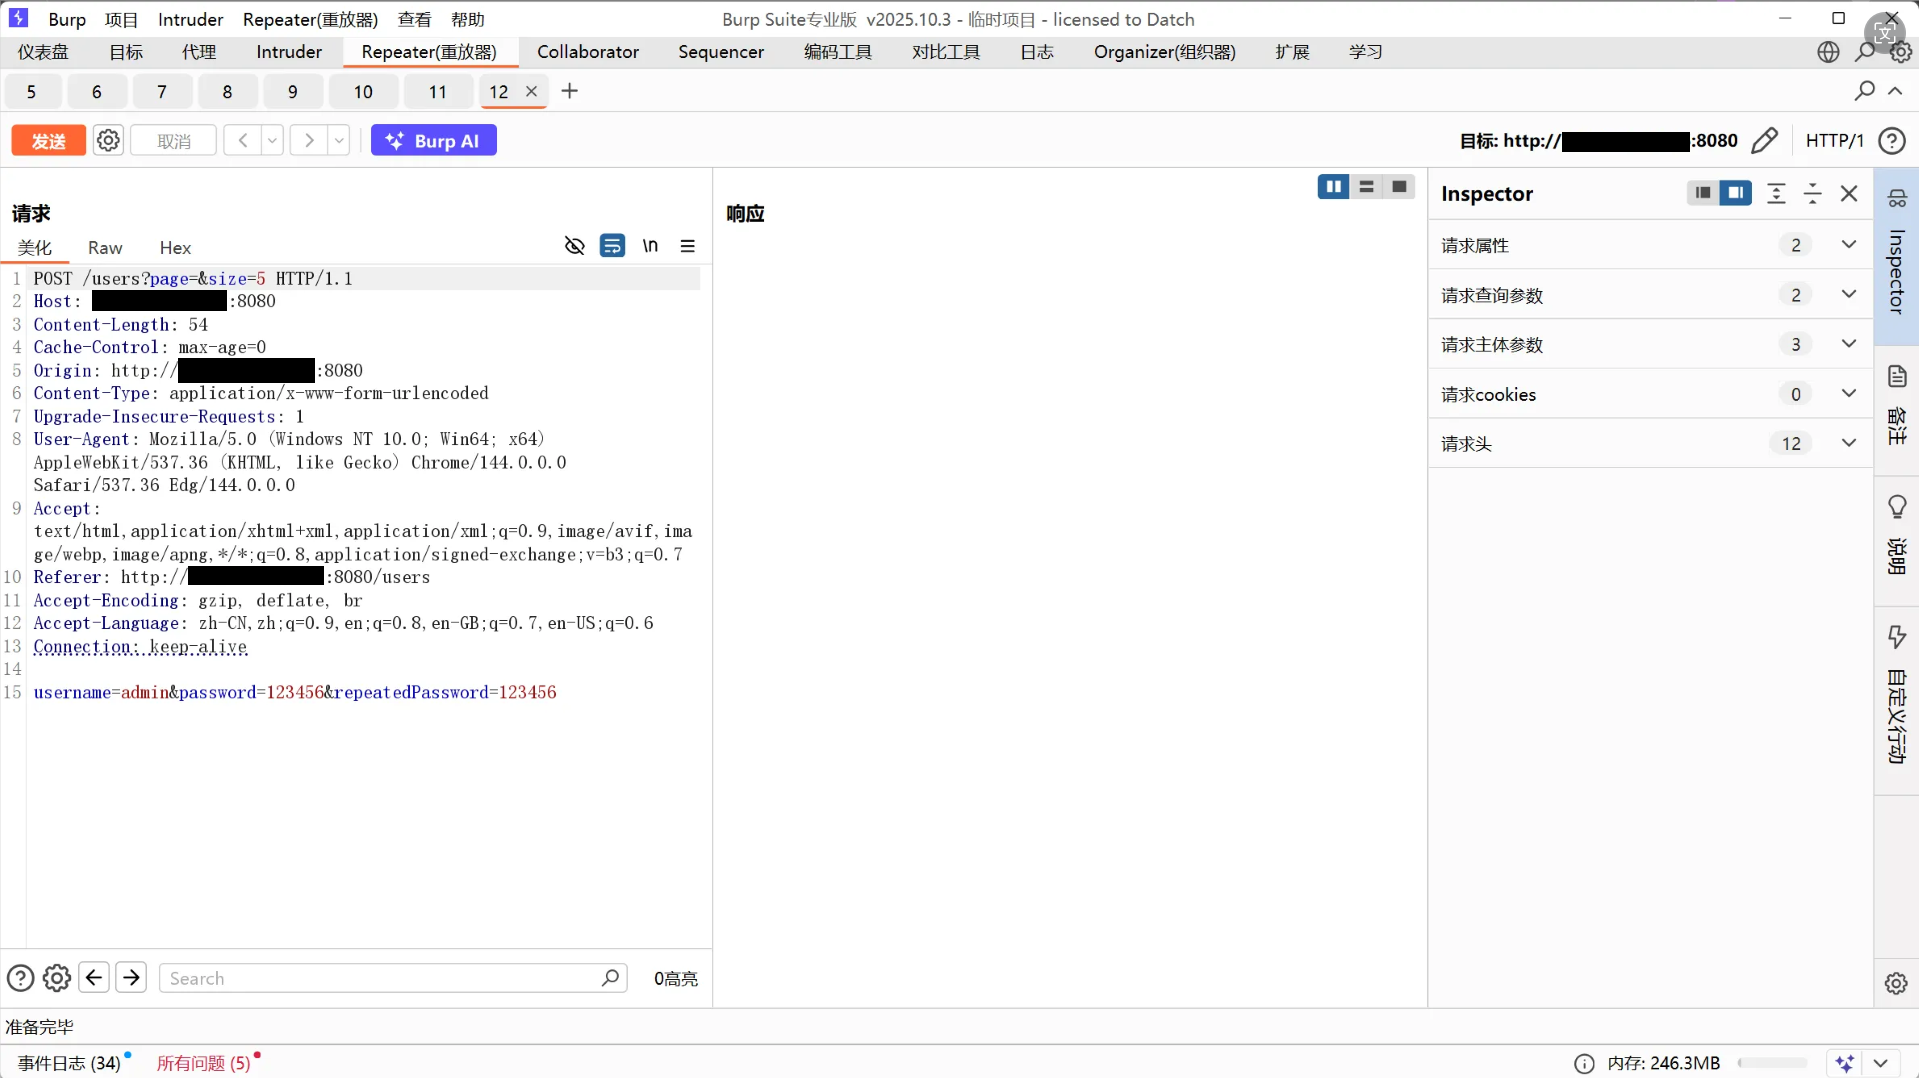The height and width of the screenshot is (1078, 1919).
Task: Open 帮助 help menu
Action: [x=468, y=19]
